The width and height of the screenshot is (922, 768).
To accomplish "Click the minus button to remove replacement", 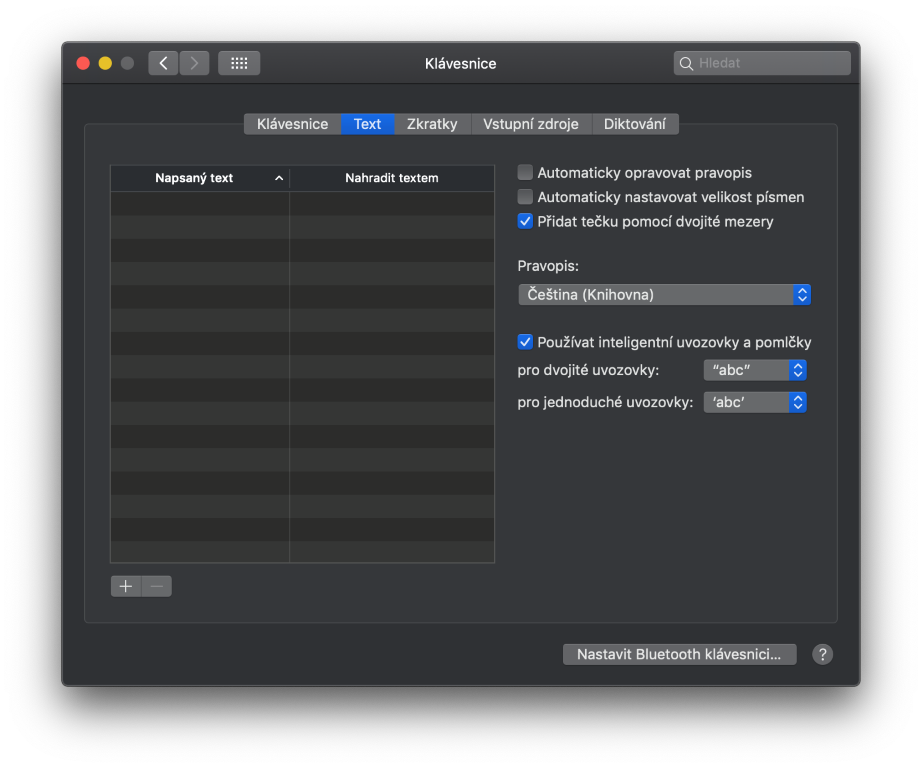I will 157,586.
